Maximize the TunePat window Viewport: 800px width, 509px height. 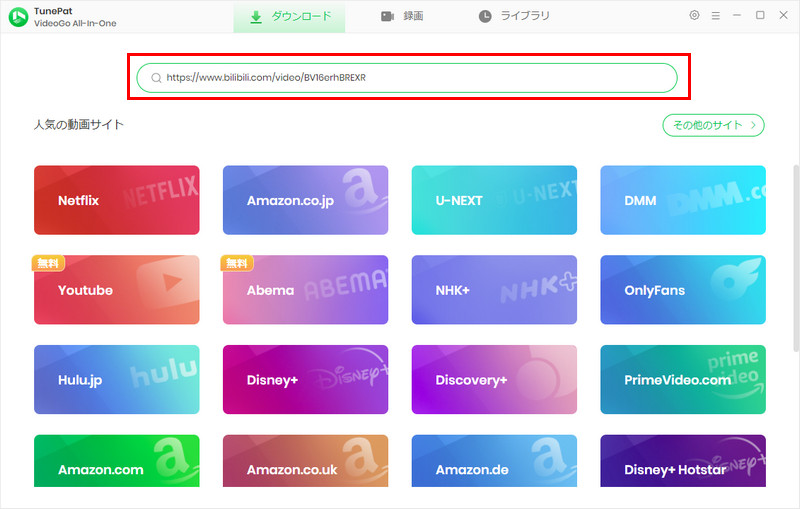pyautogui.click(x=760, y=15)
